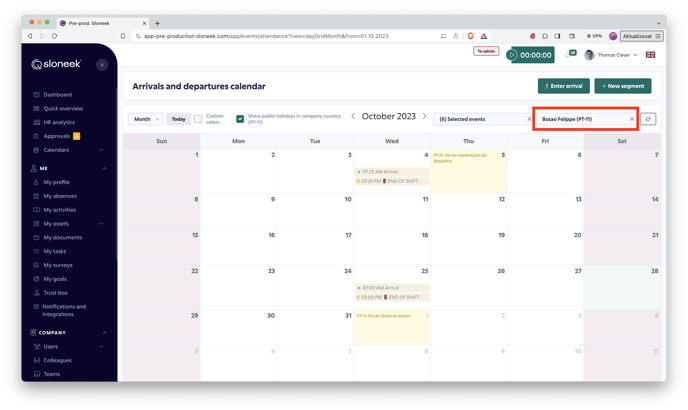Start the 00:00:00 timer play button
The height and width of the screenshot is (410, 688).
(x=511, y=55)
